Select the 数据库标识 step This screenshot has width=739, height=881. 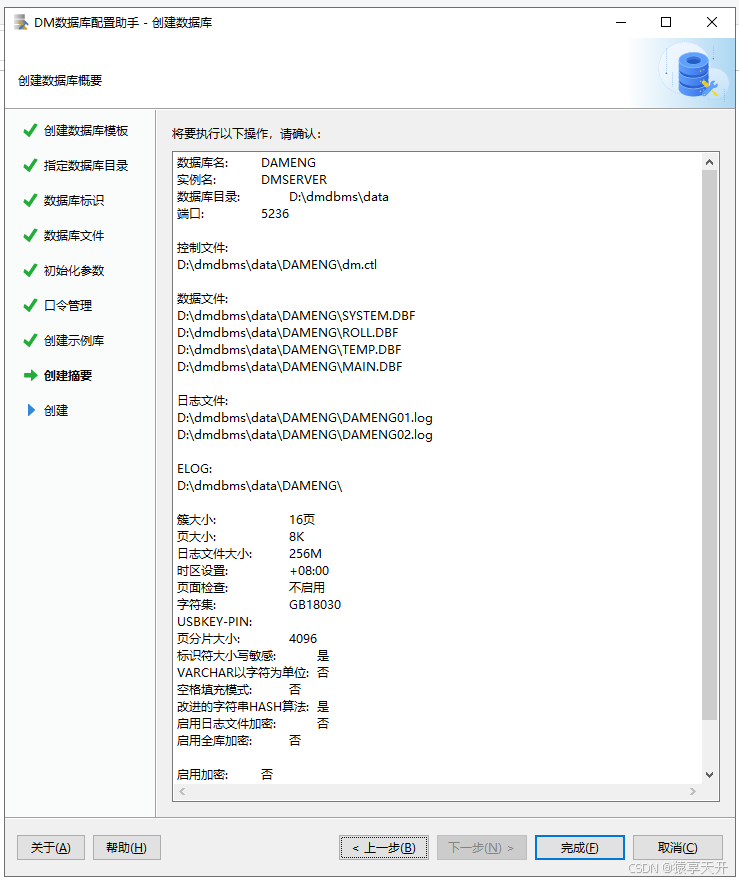(74, 201)
